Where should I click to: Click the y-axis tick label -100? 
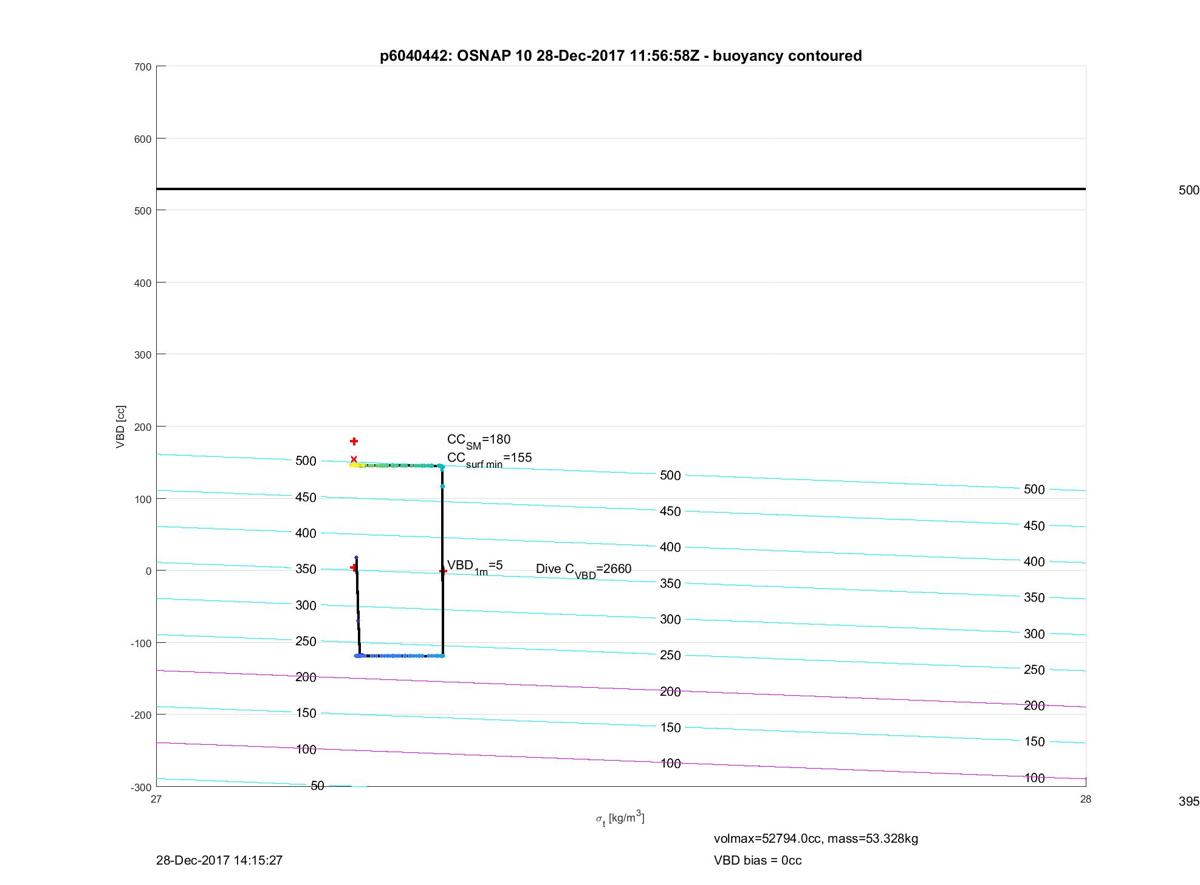(x=139, y=643)
